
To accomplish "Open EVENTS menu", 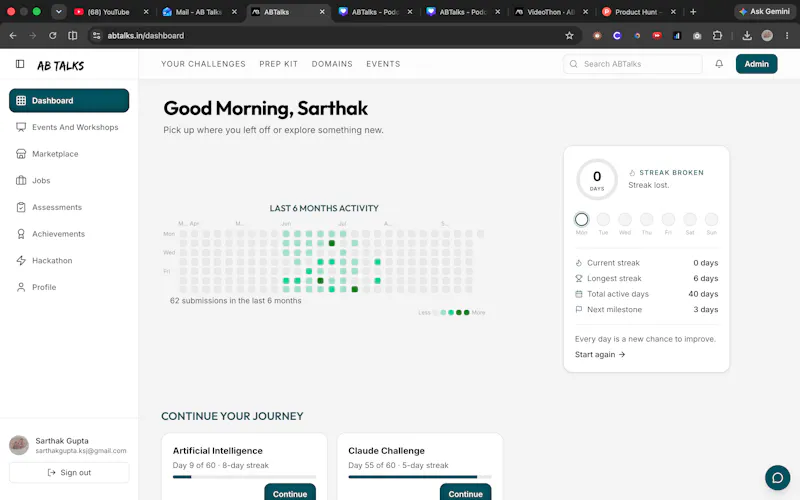I will point(383,64).
